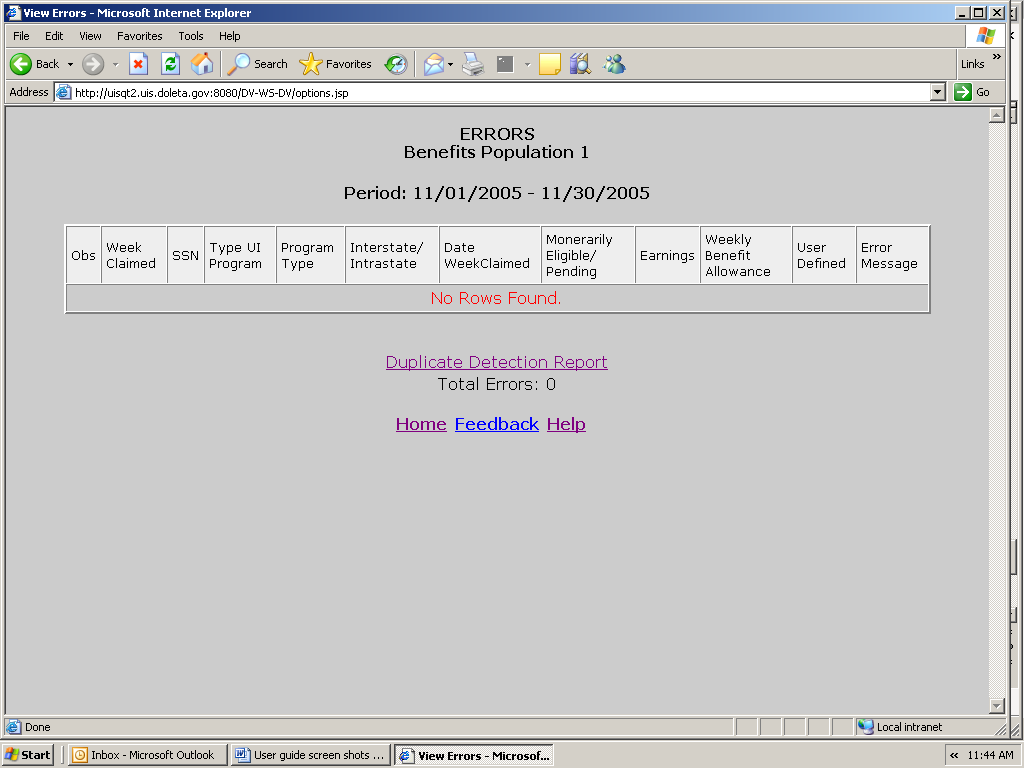Click the Forward arrow icon
The width and height of the screenshot is (1024, 768).
coord(93,64)
